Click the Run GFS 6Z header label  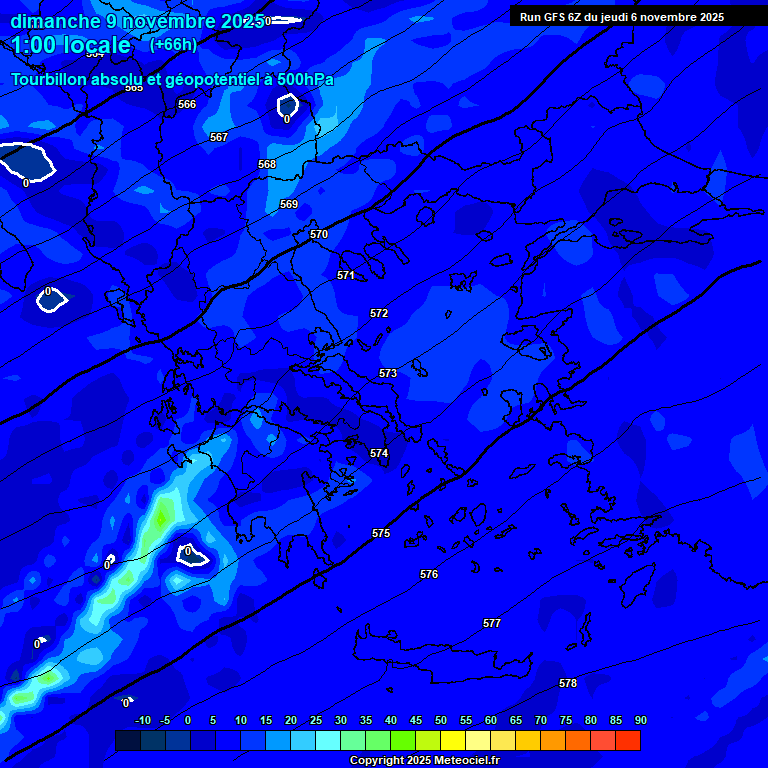coord(621,17)
